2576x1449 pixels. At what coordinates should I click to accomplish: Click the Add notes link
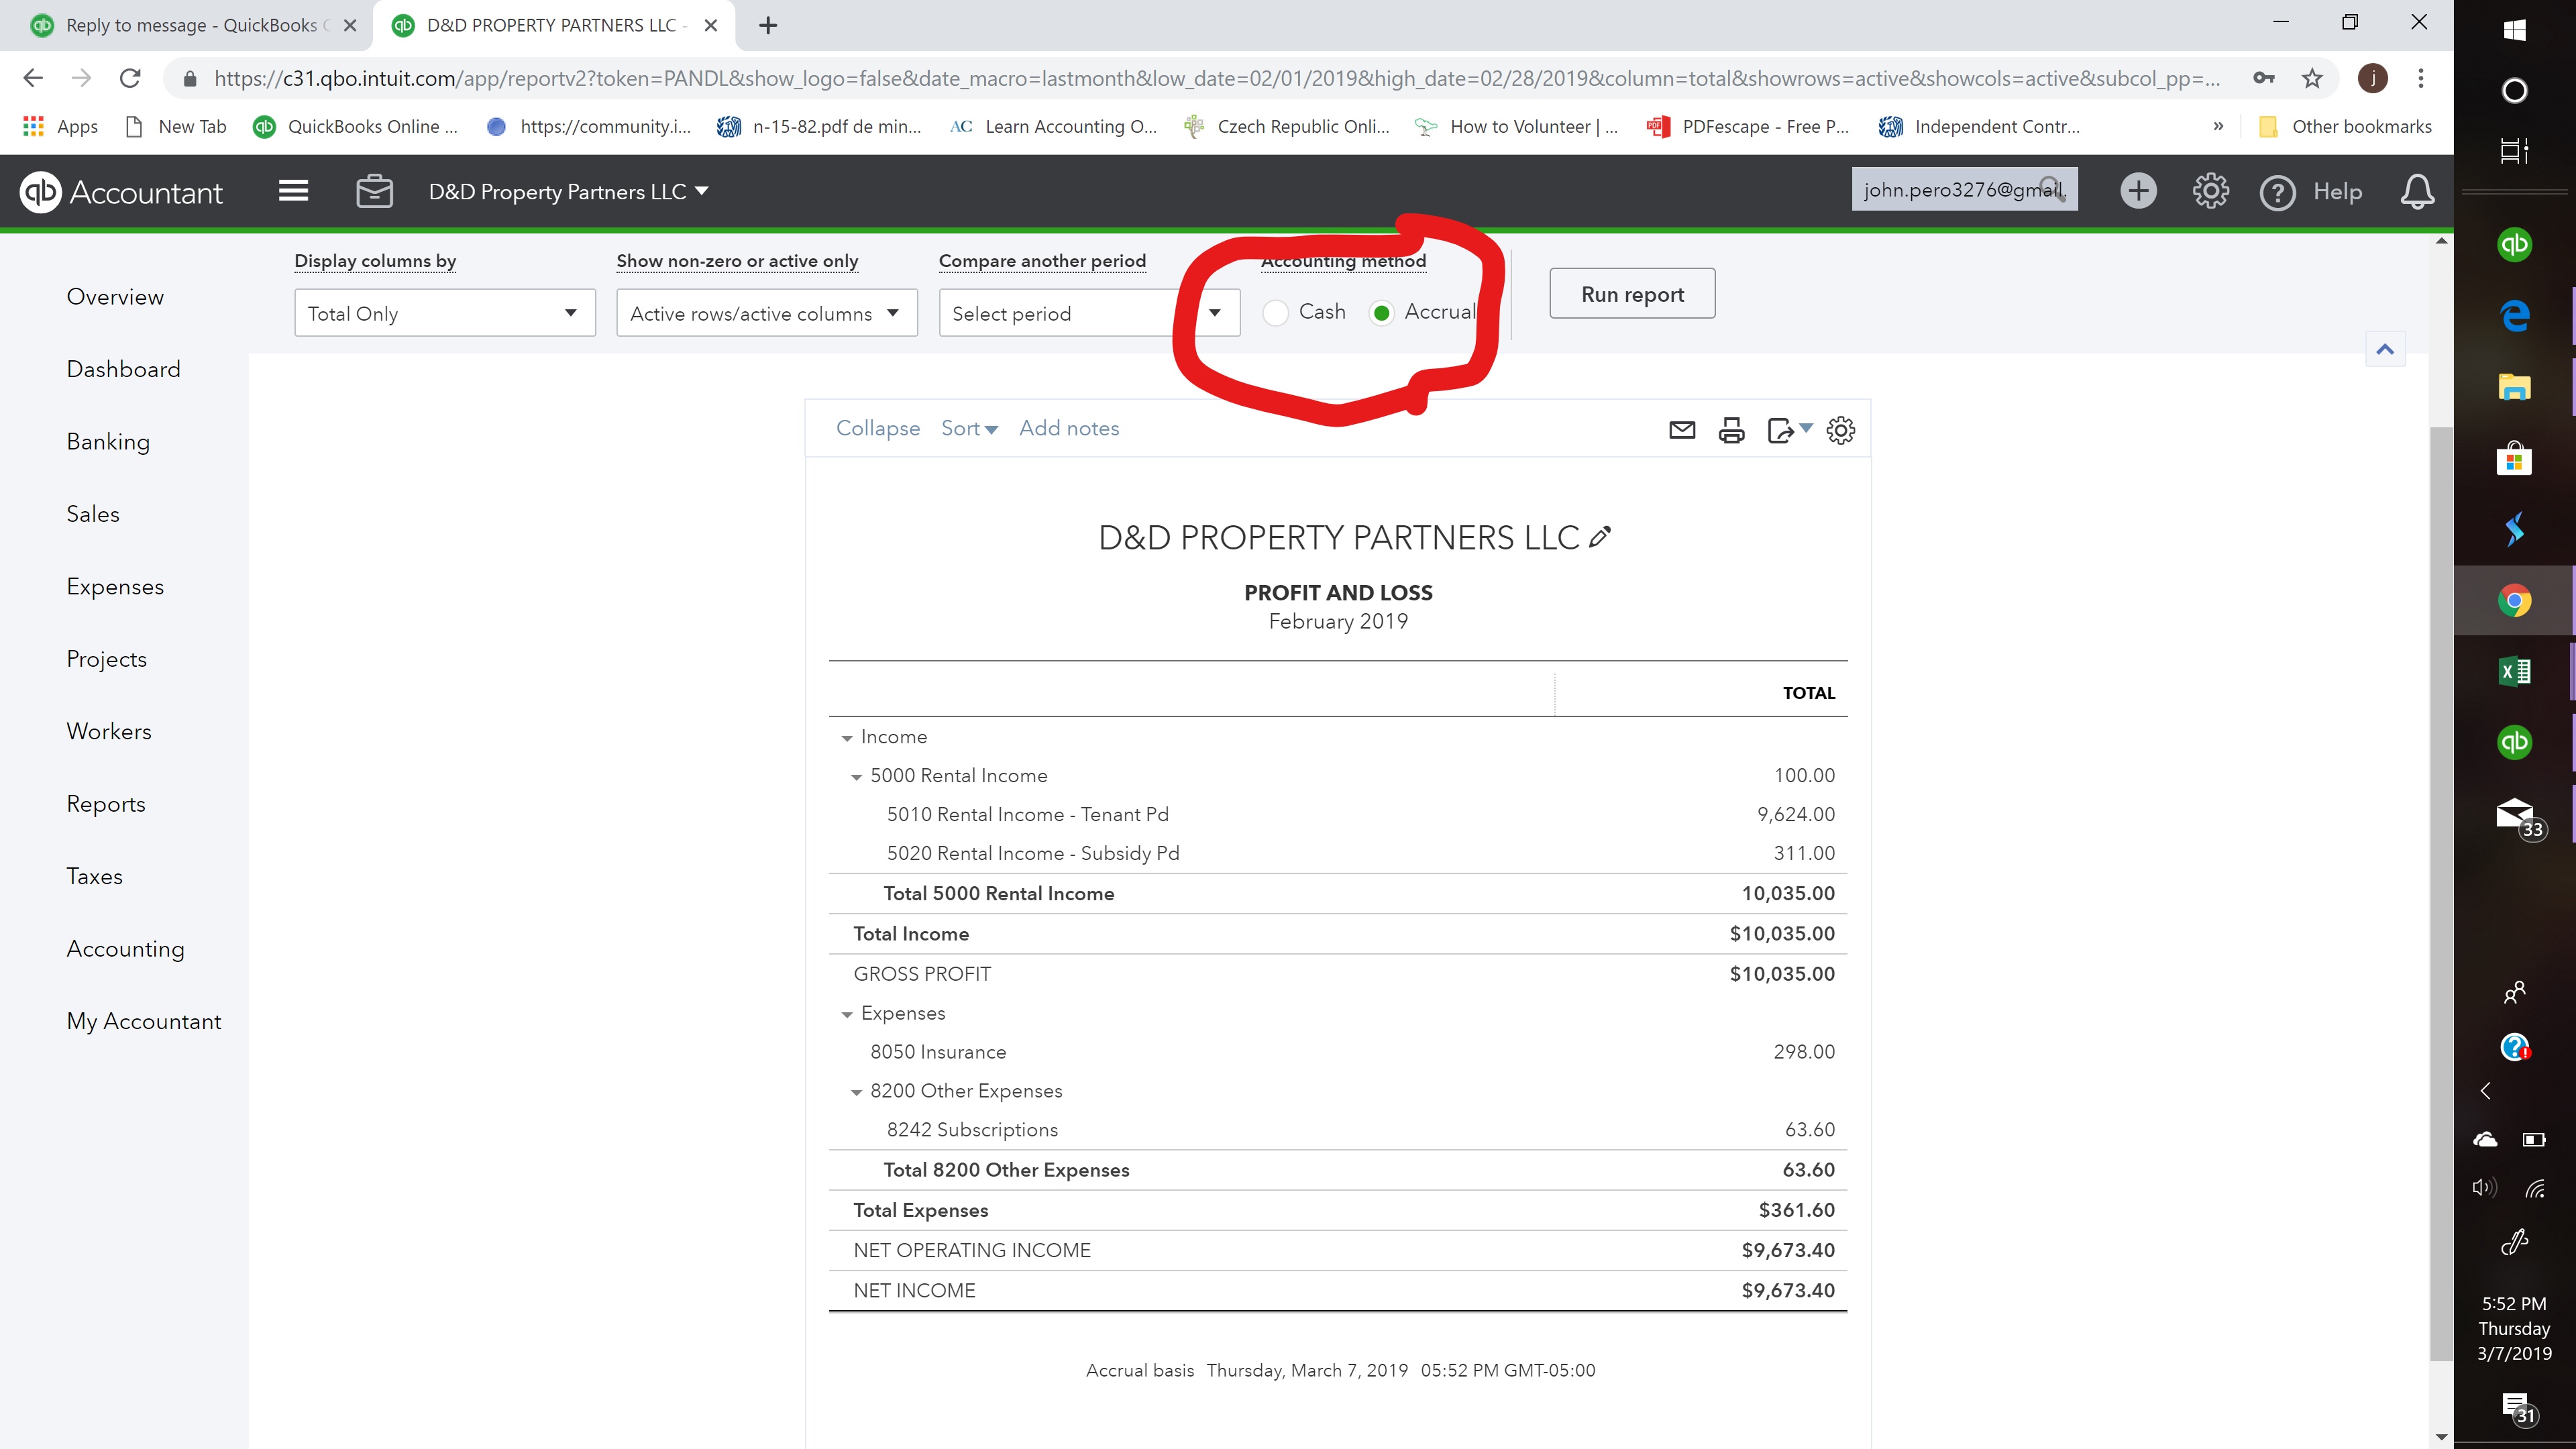pyautogui.click(x=1069, y=428)
